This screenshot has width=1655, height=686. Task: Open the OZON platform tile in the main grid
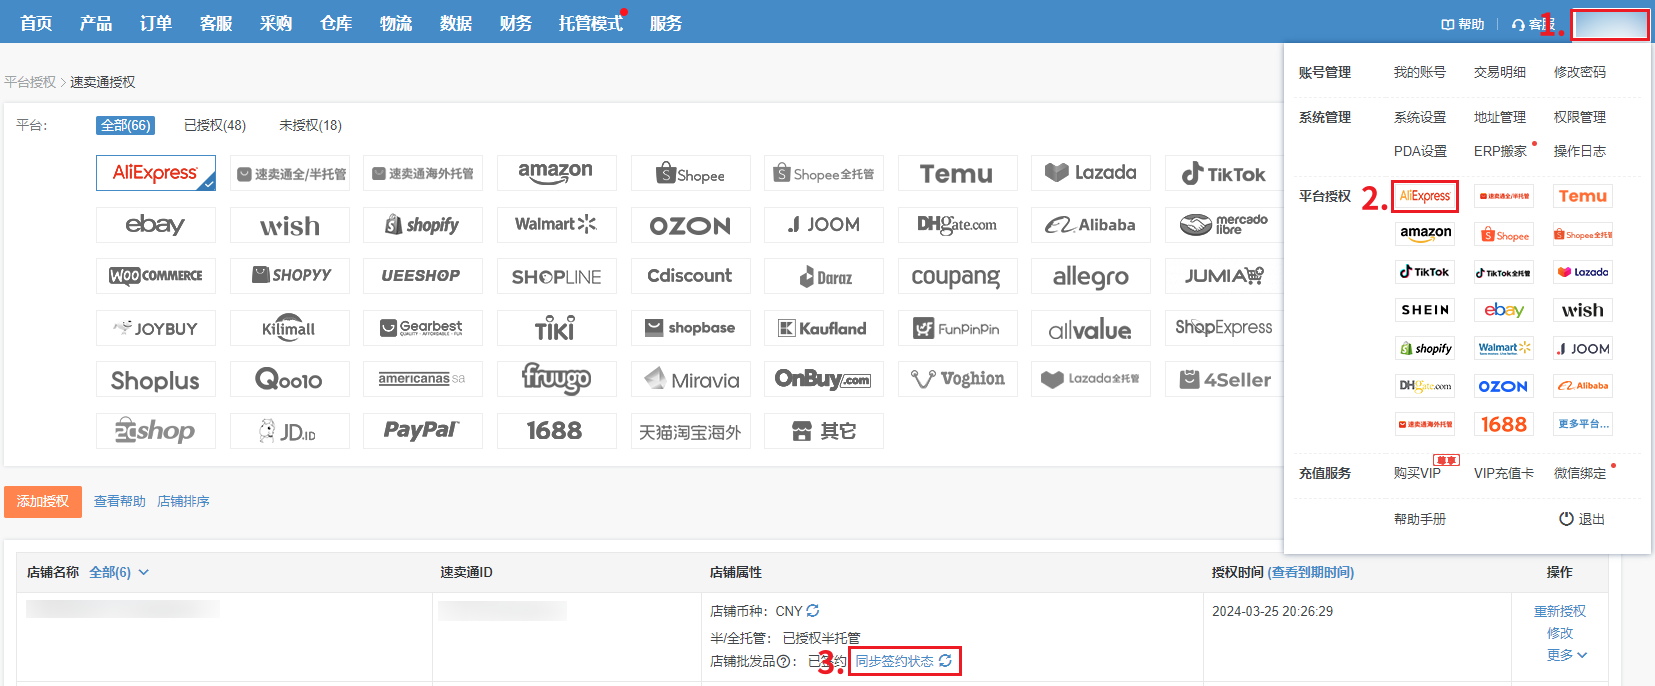[x=690, y=225]
